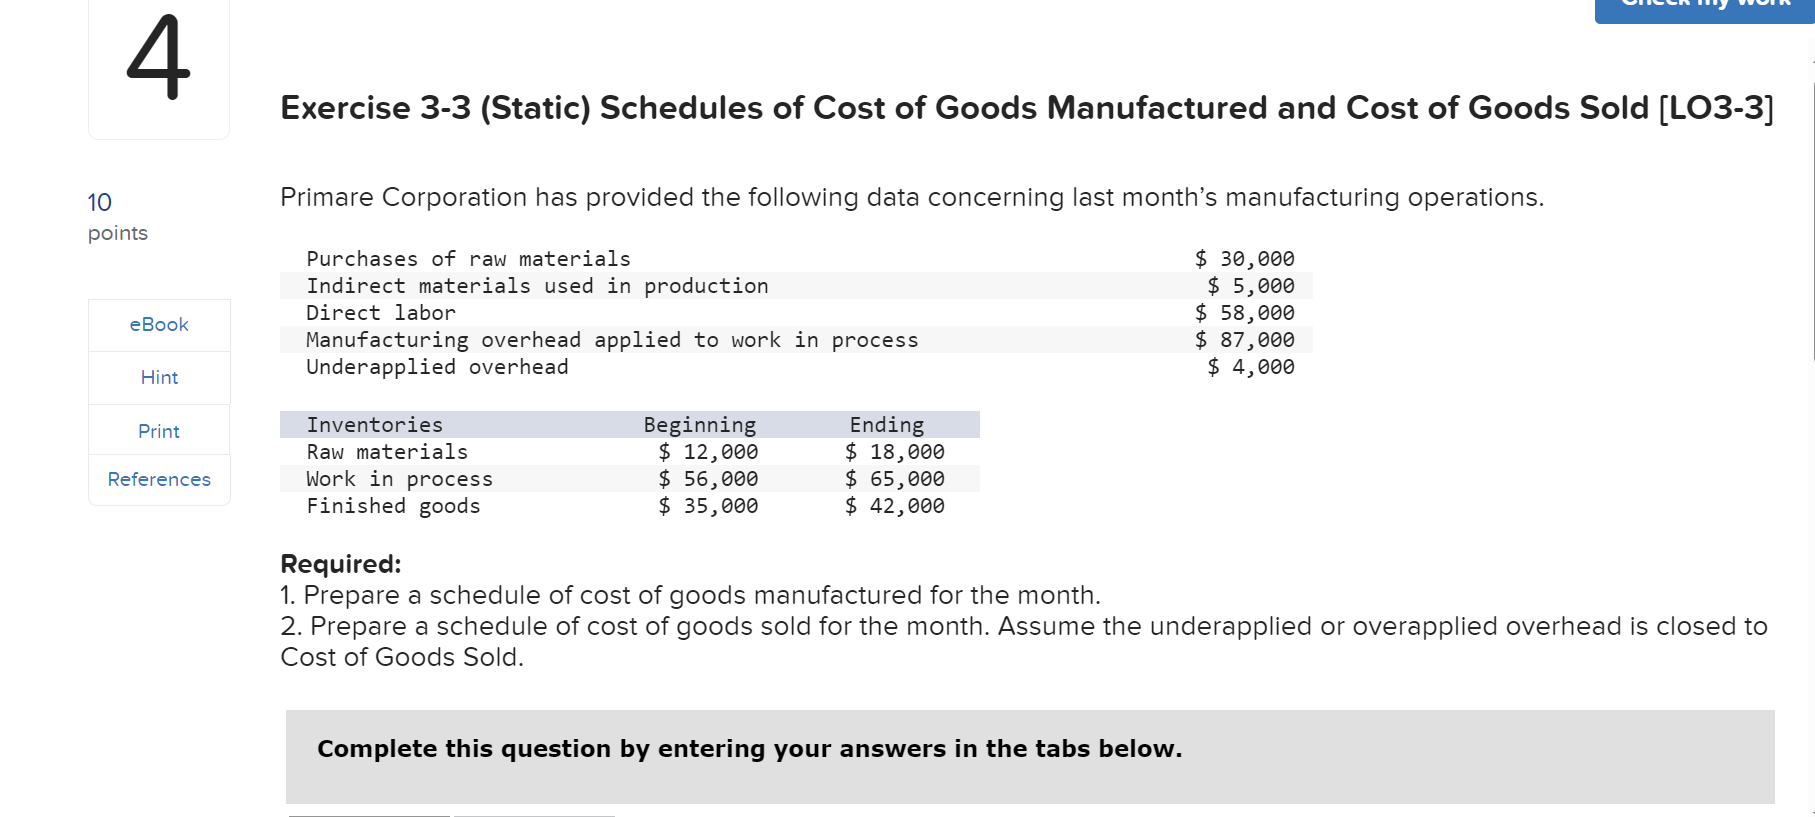Viewport: 1815px width, 817px height.
Task: Click the Inventories table header
Action: pos(374,424)
